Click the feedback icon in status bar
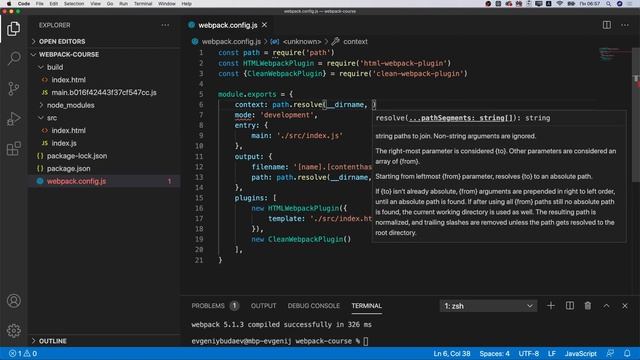640x360 pixels. tap(610, 353)
